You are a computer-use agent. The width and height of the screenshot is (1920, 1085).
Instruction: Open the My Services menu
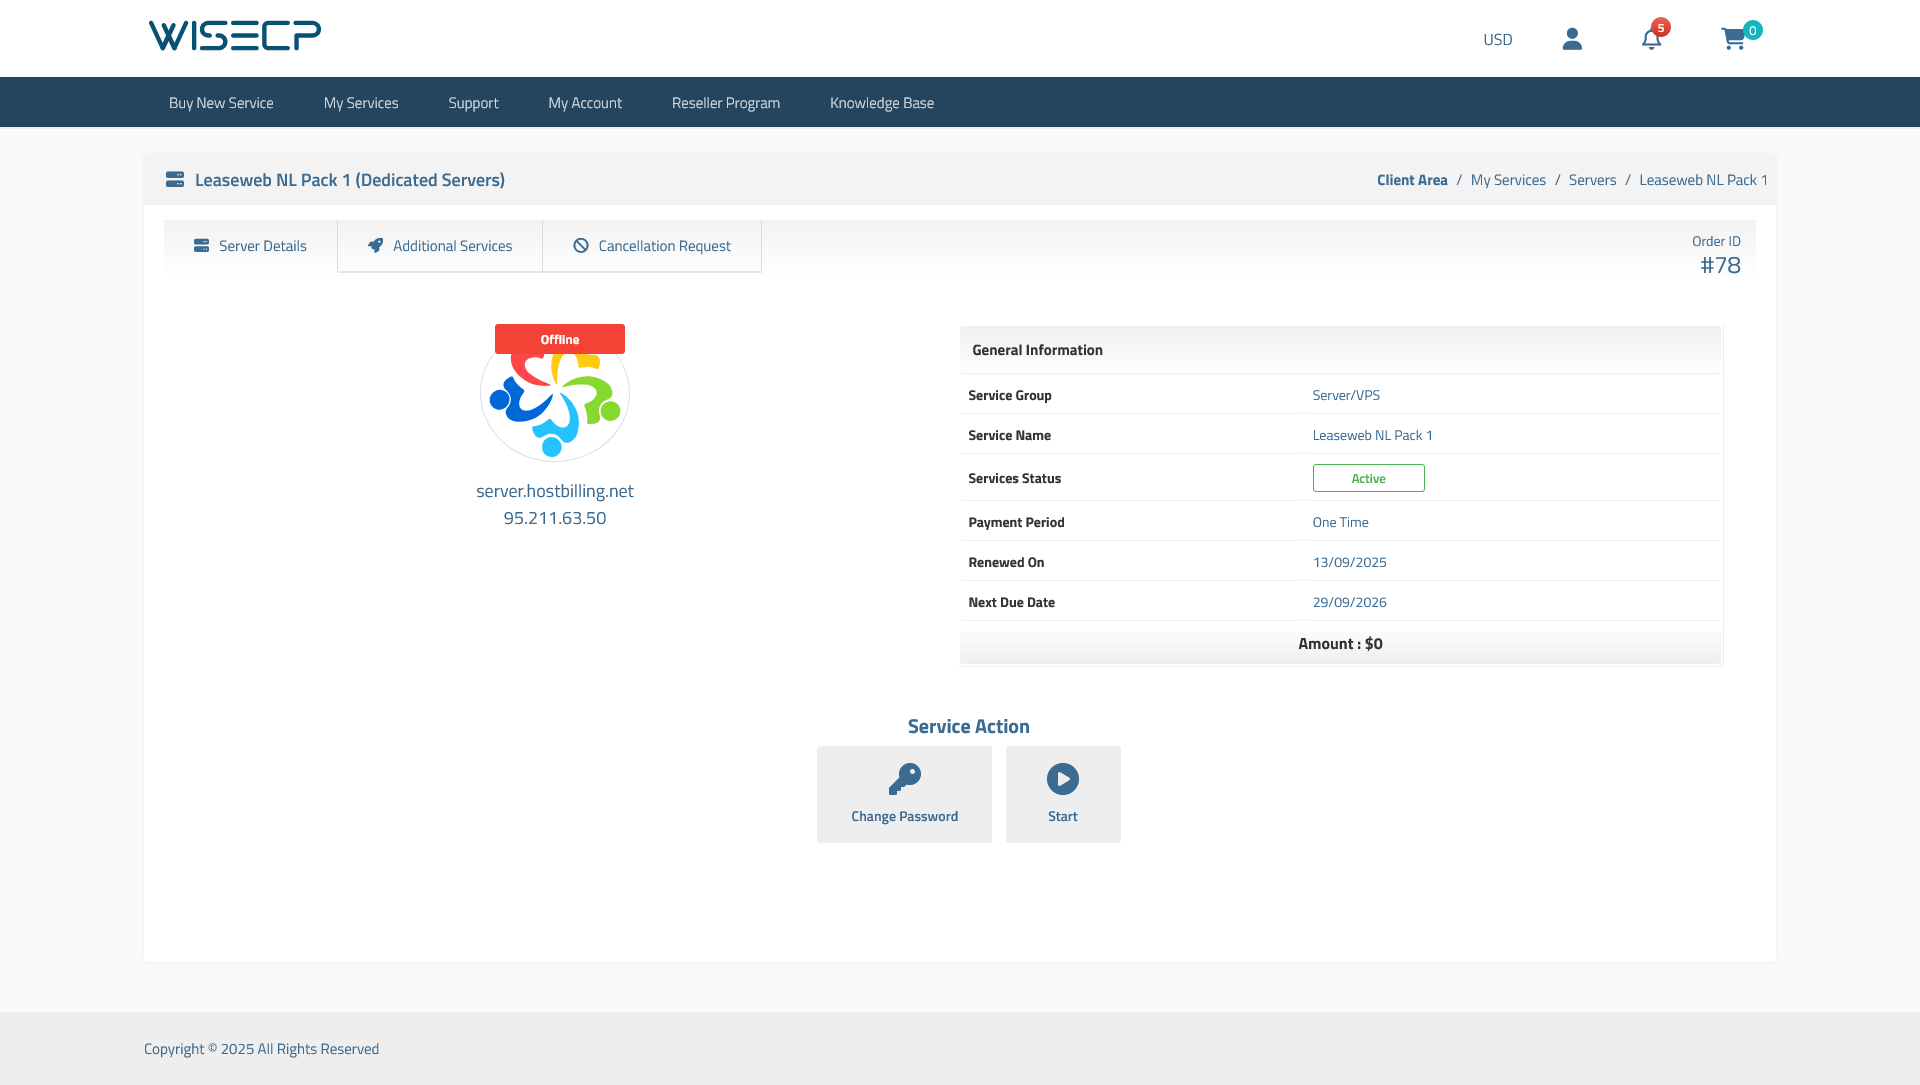361,103
